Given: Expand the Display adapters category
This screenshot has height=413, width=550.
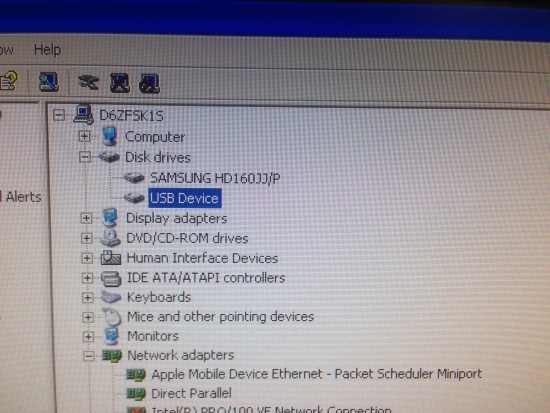Looking at the screenshot, I should click(86, 218).
